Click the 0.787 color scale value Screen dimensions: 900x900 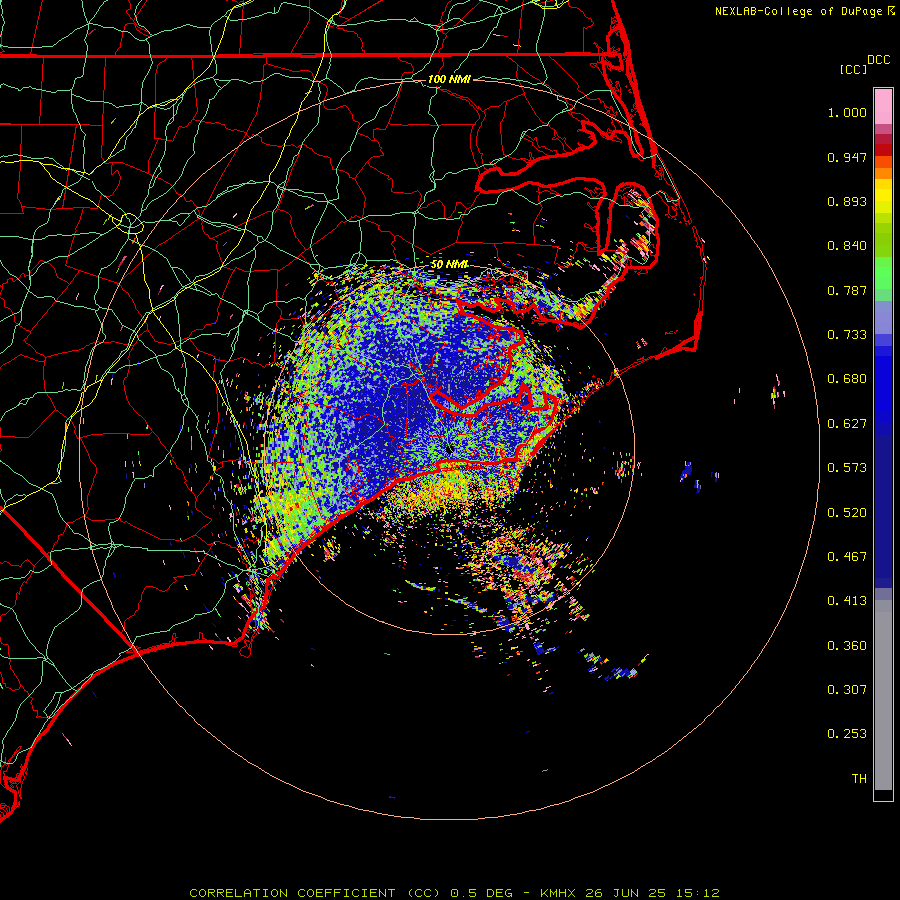(x=847, y=290)
